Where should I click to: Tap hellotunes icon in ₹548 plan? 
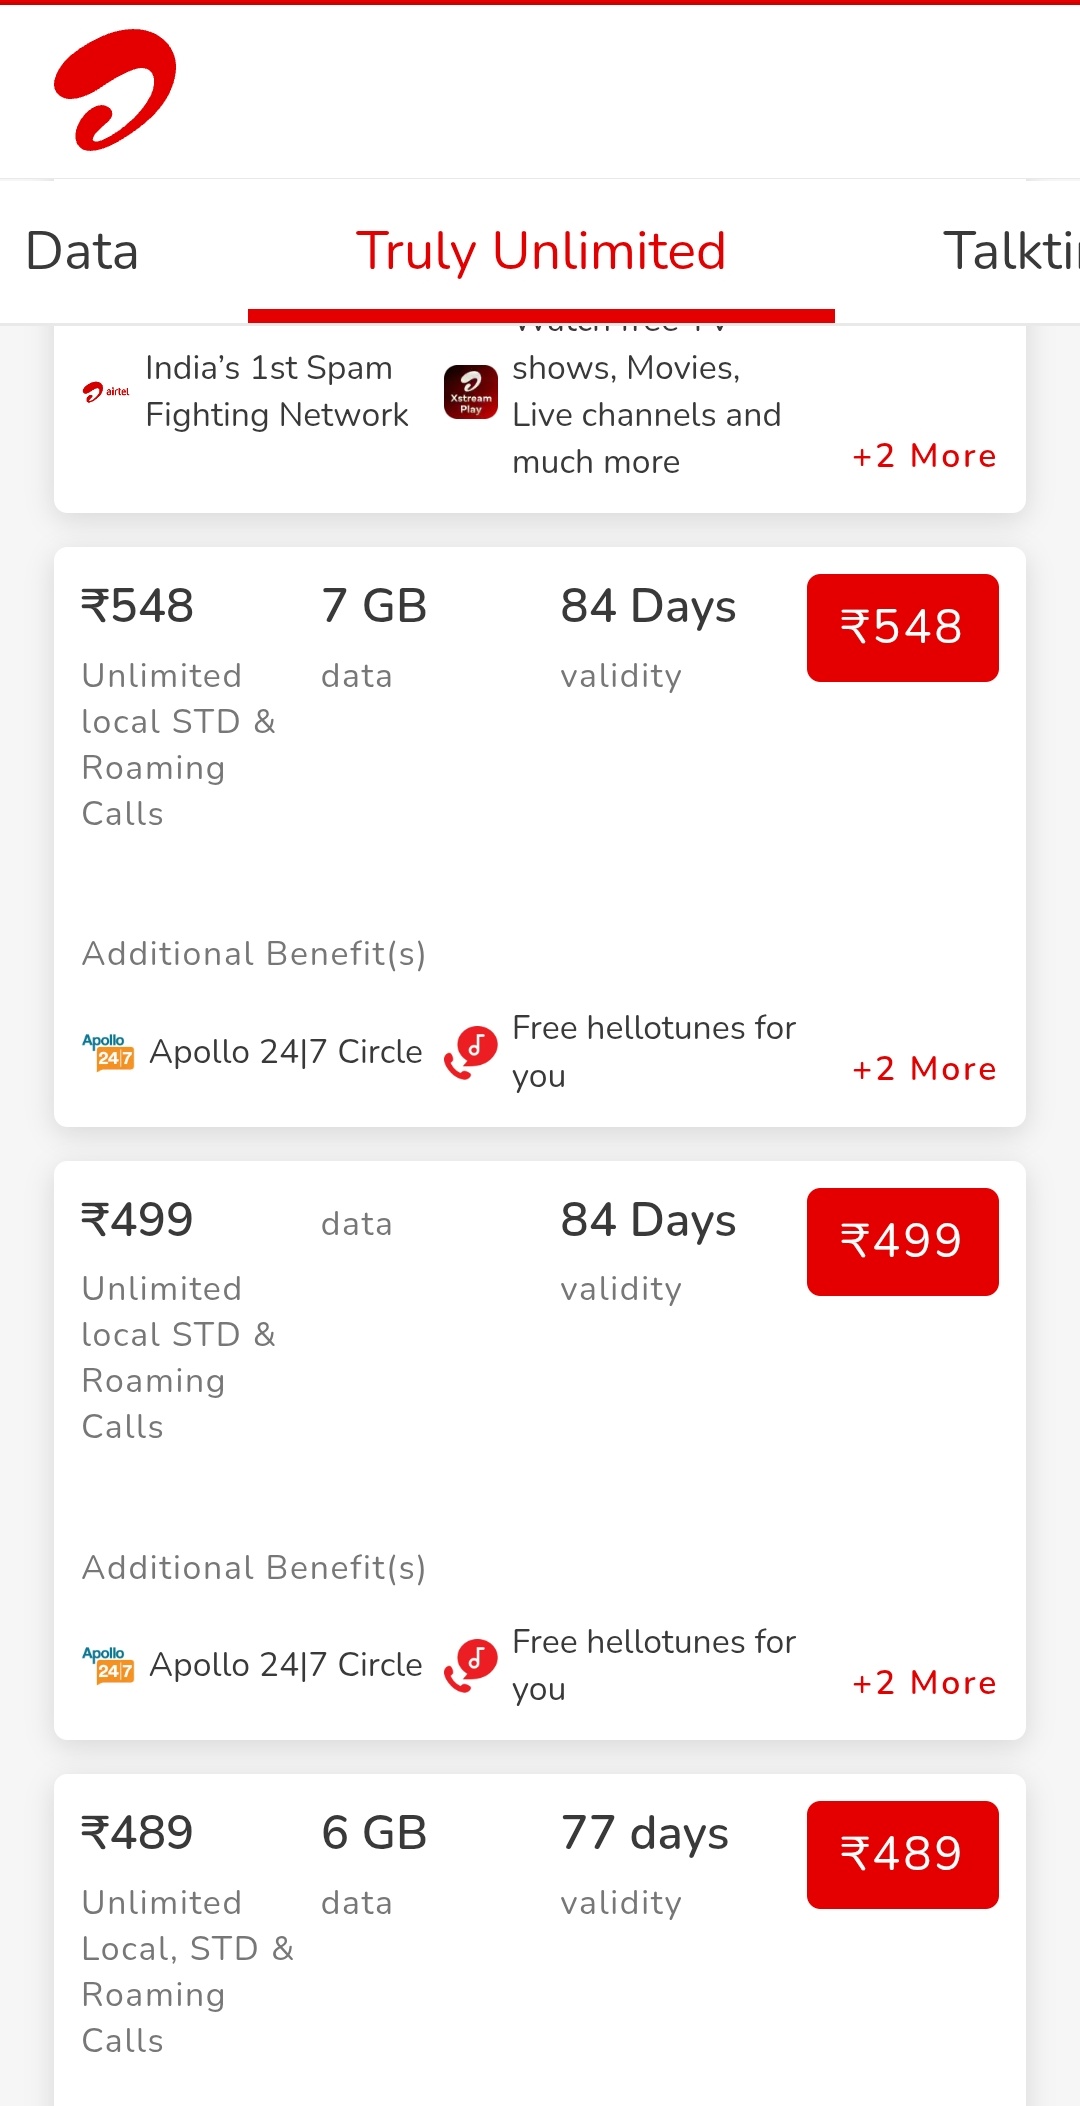(x=471, y=1052)
